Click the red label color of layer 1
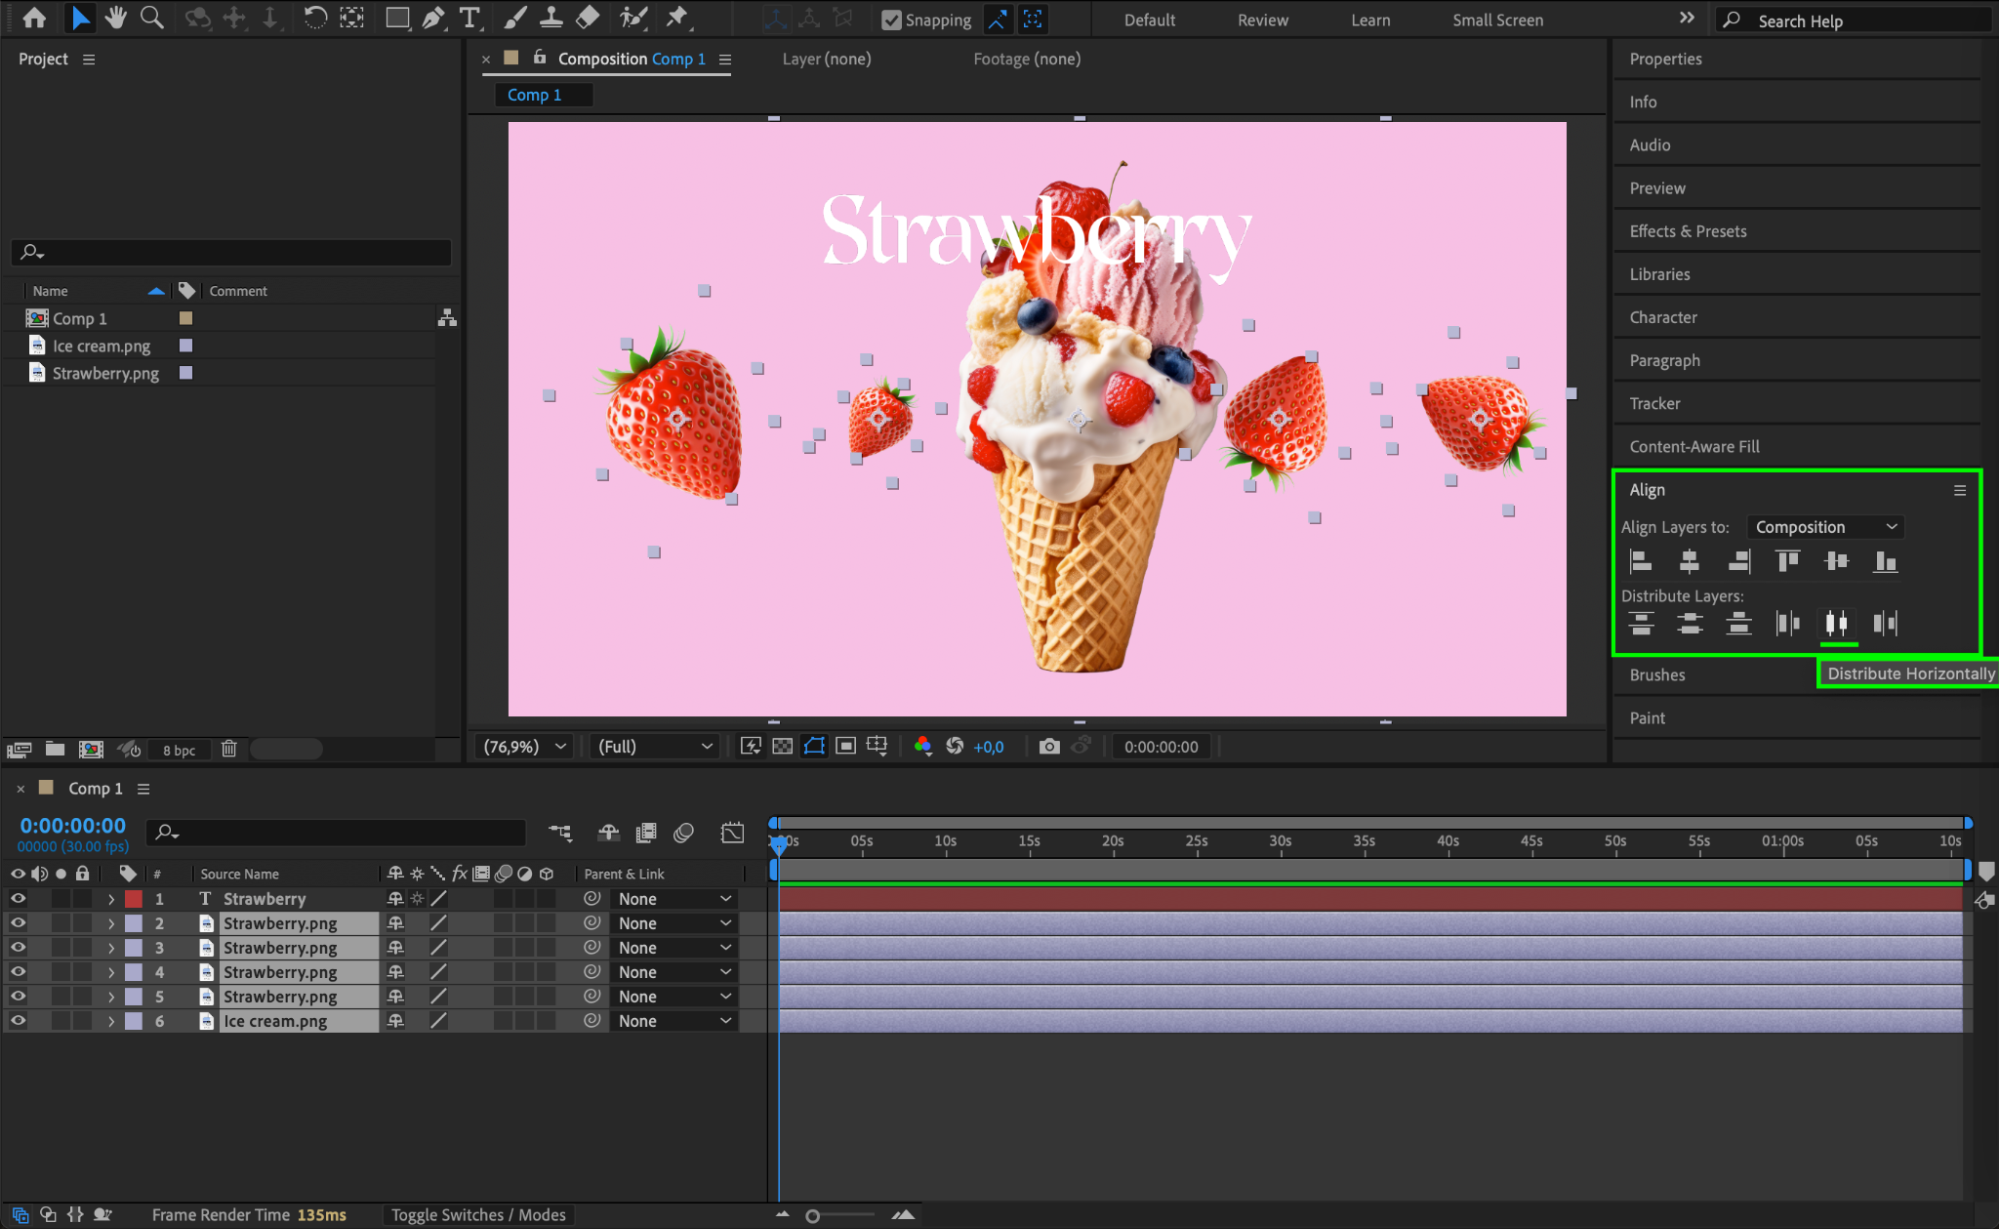The image size is (1999, 1229). (x=133, y=899)
